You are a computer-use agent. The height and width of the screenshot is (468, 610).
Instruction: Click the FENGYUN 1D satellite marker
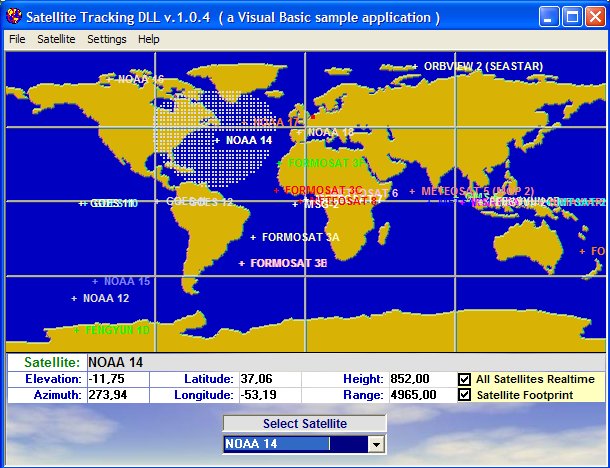click(x=77, y=331)
